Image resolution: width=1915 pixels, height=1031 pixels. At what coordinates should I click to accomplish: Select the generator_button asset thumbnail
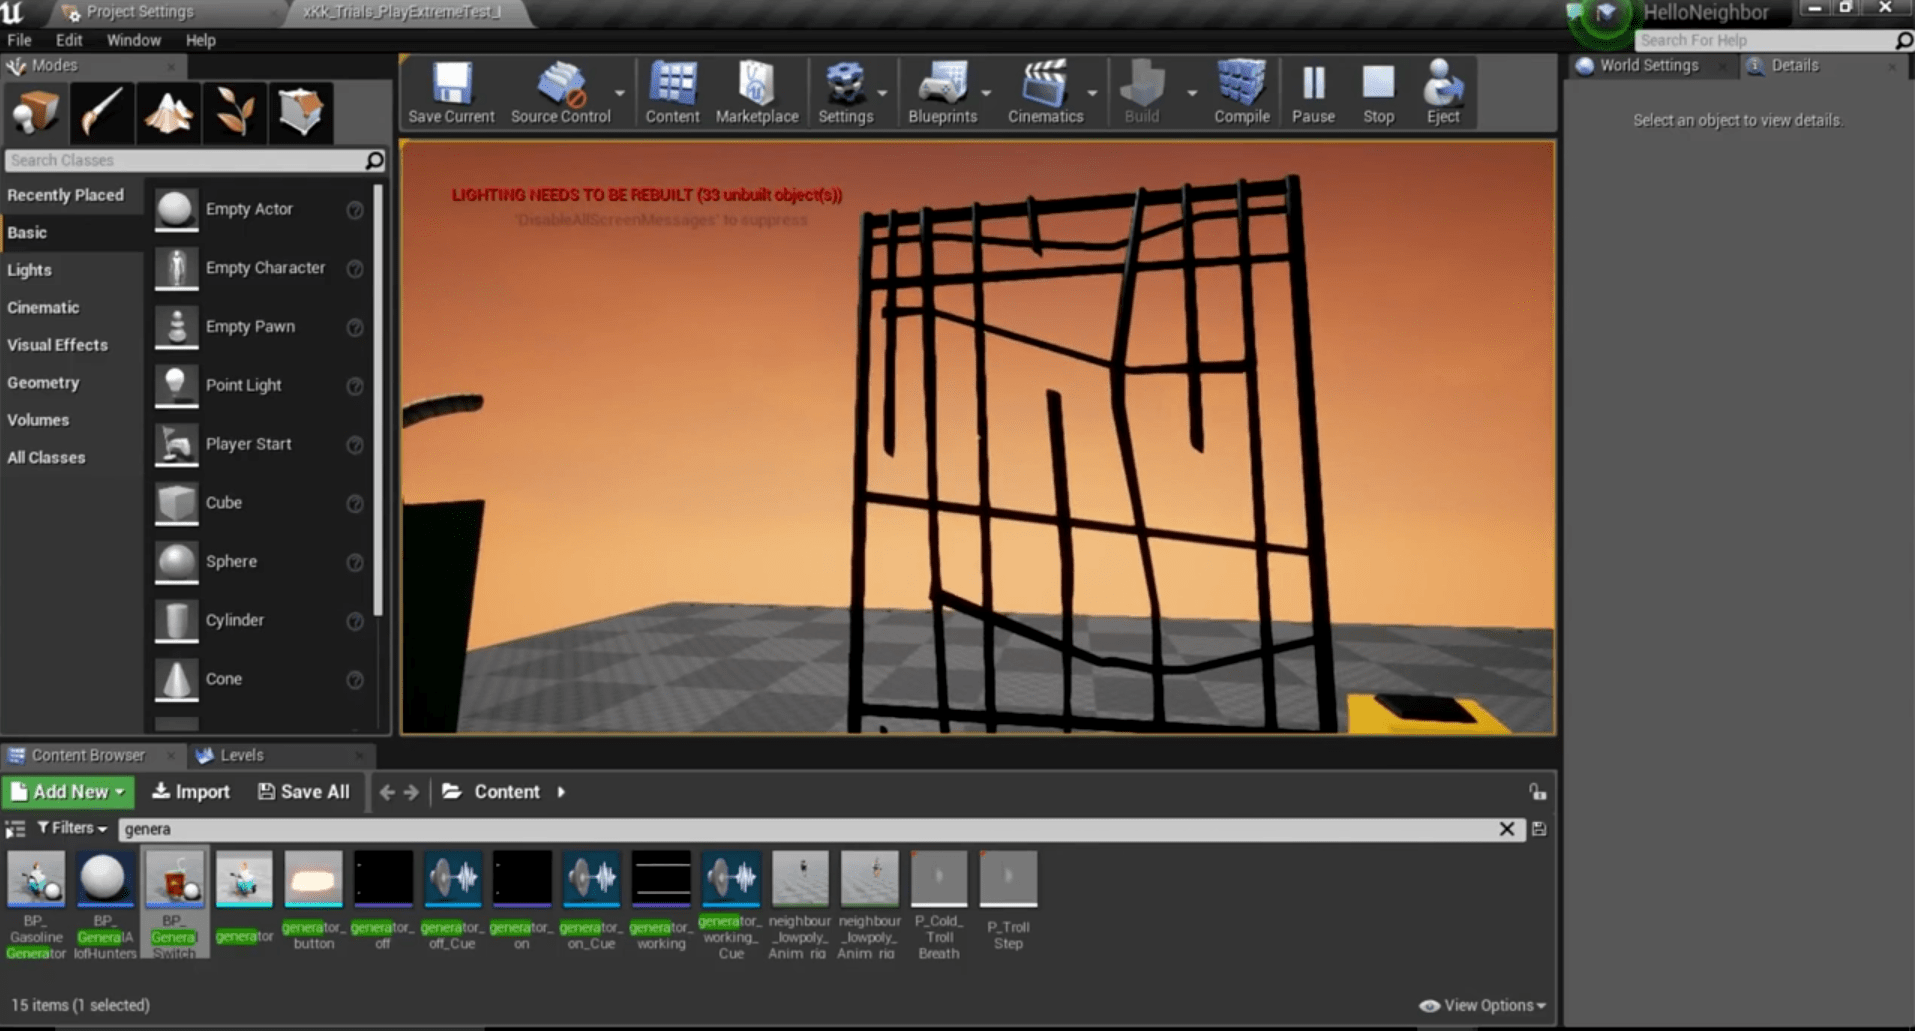click(x=313, y=880)
